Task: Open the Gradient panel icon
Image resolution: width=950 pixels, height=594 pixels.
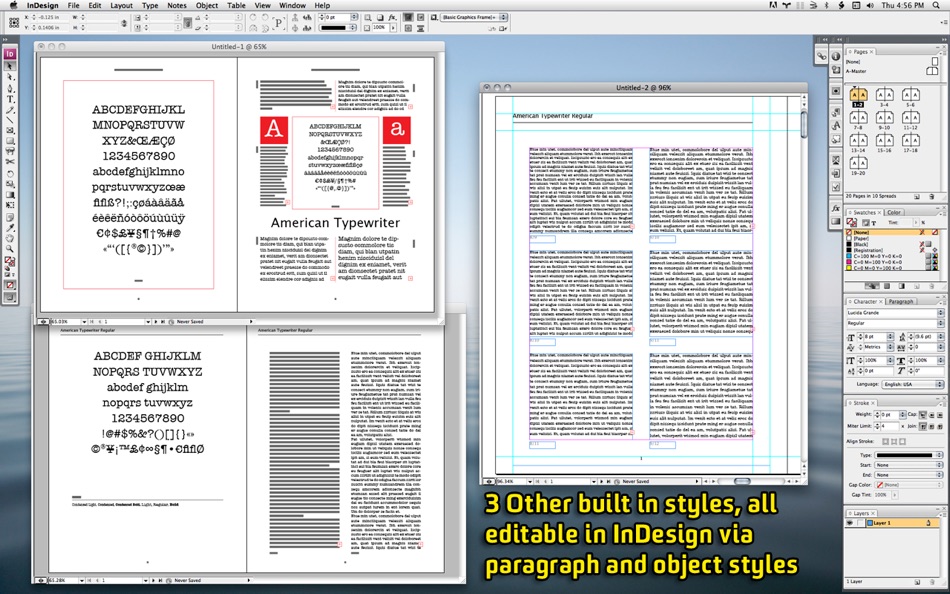Action: pyautogui.click(x=836, y=221)
